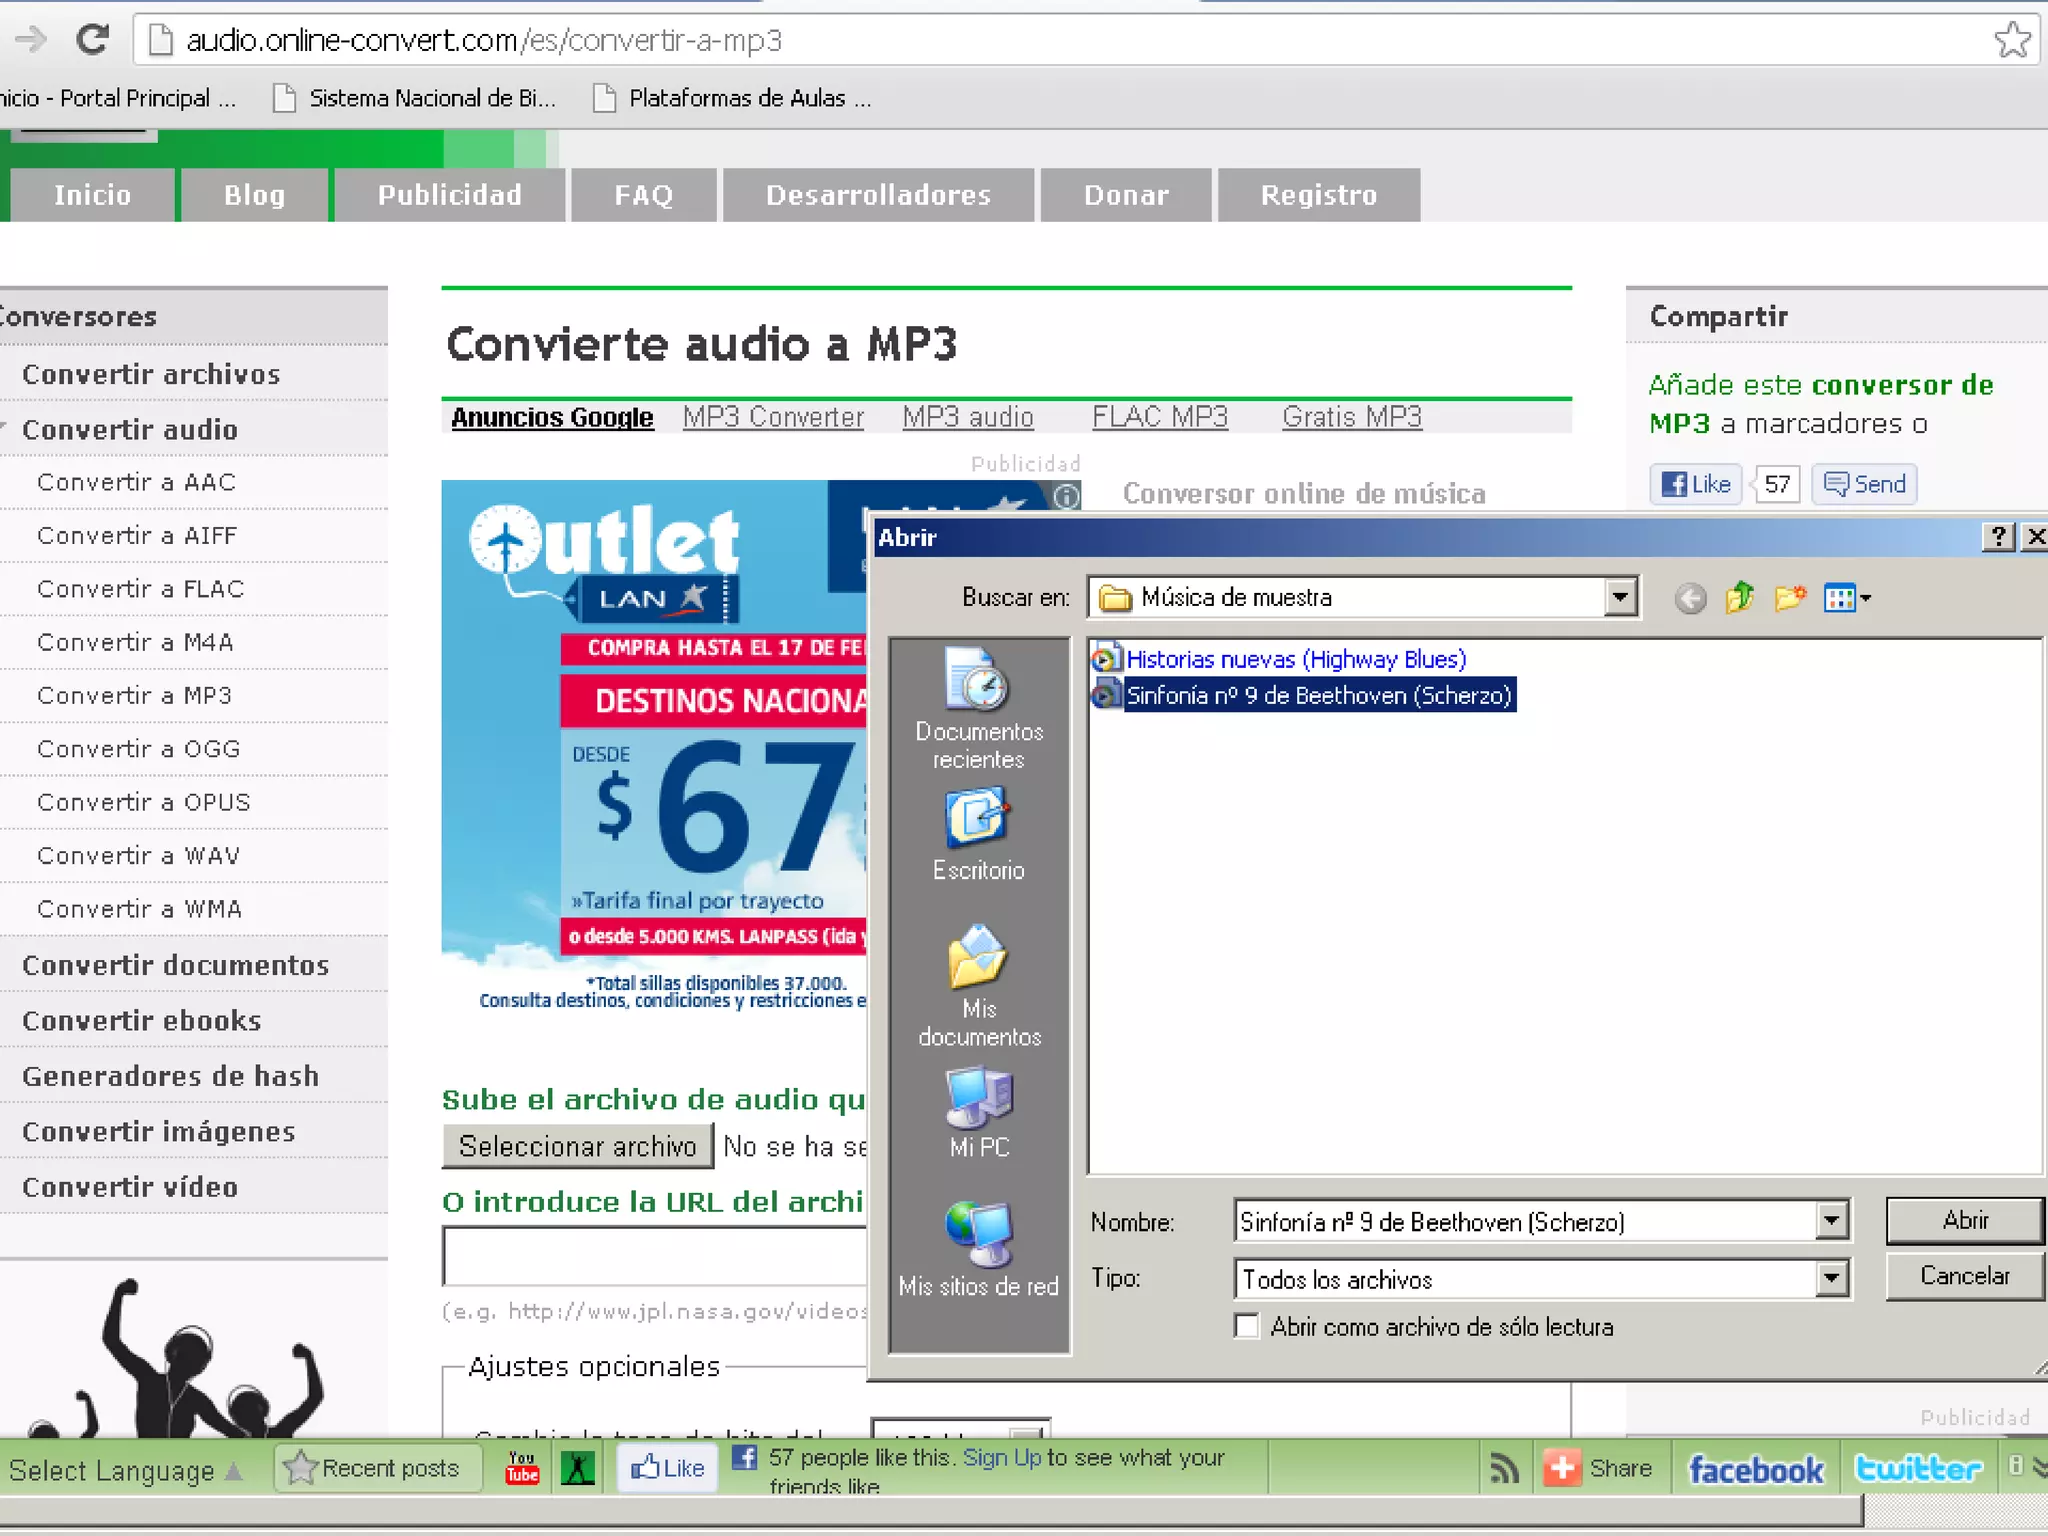Open the Tipo file type dropdown

[x=1831, y=1278]
